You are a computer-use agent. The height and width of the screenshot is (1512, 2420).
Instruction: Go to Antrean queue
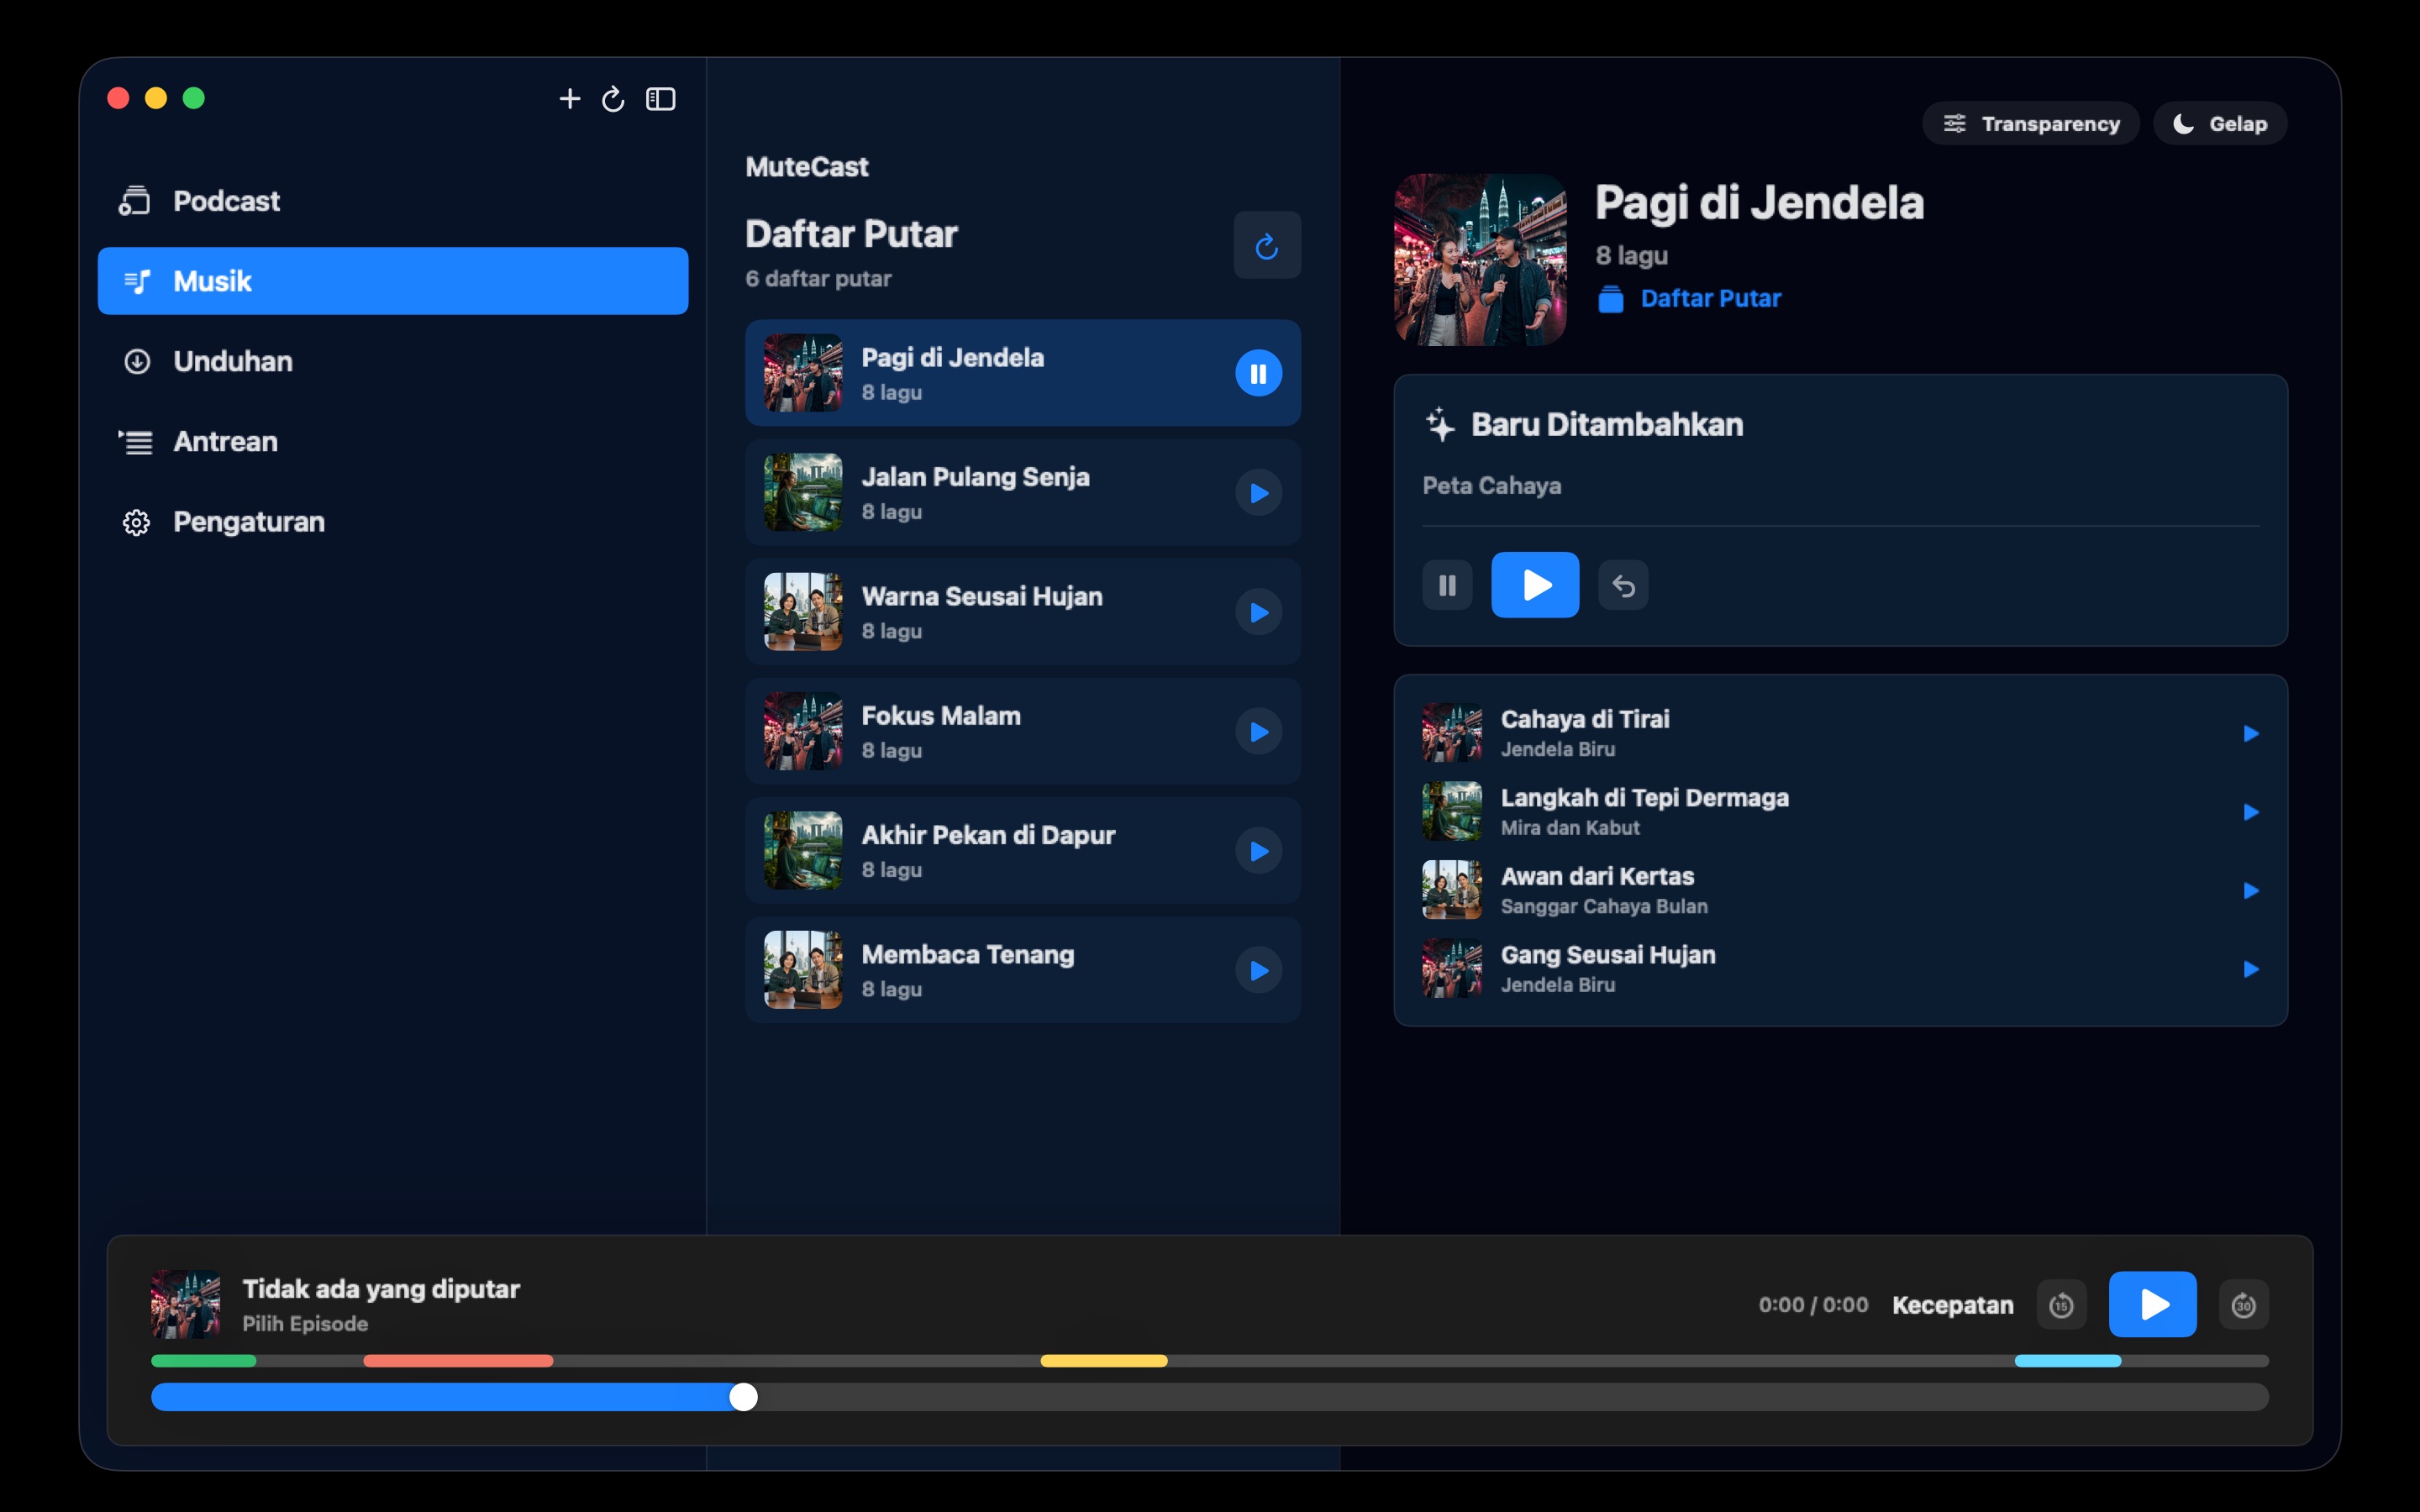393,441
